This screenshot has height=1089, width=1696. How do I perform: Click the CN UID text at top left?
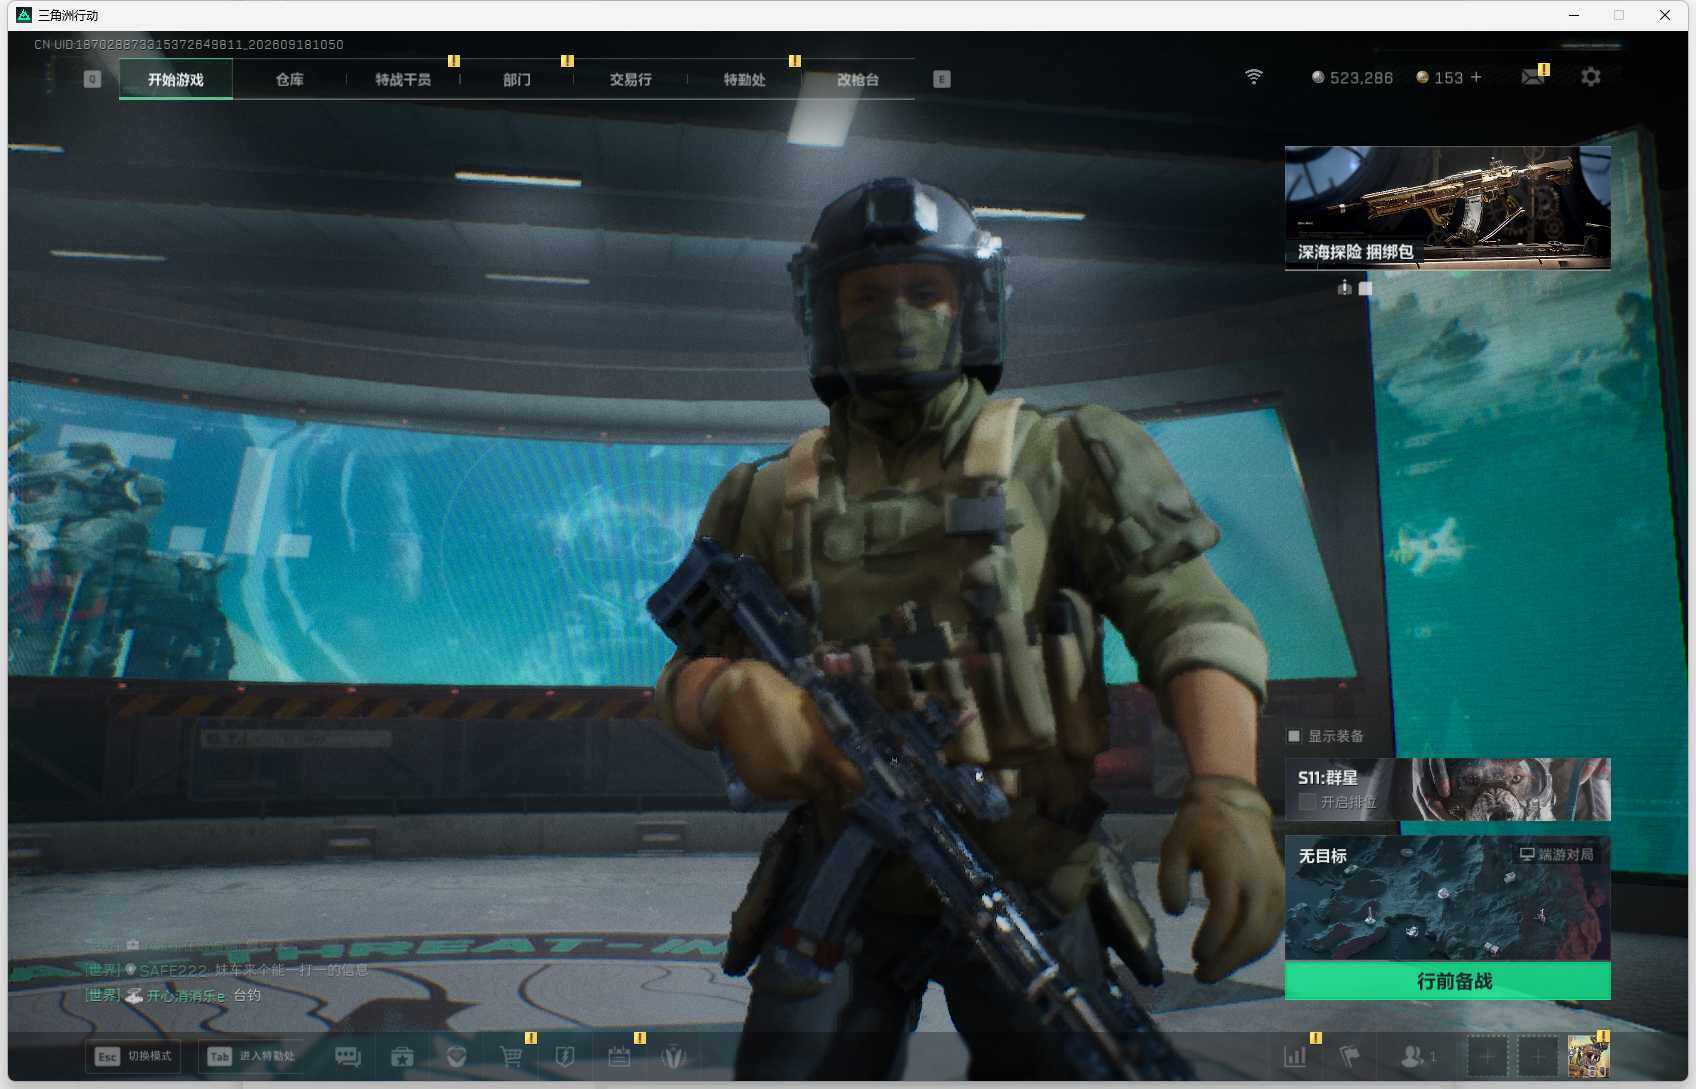[x=189, y=44]
